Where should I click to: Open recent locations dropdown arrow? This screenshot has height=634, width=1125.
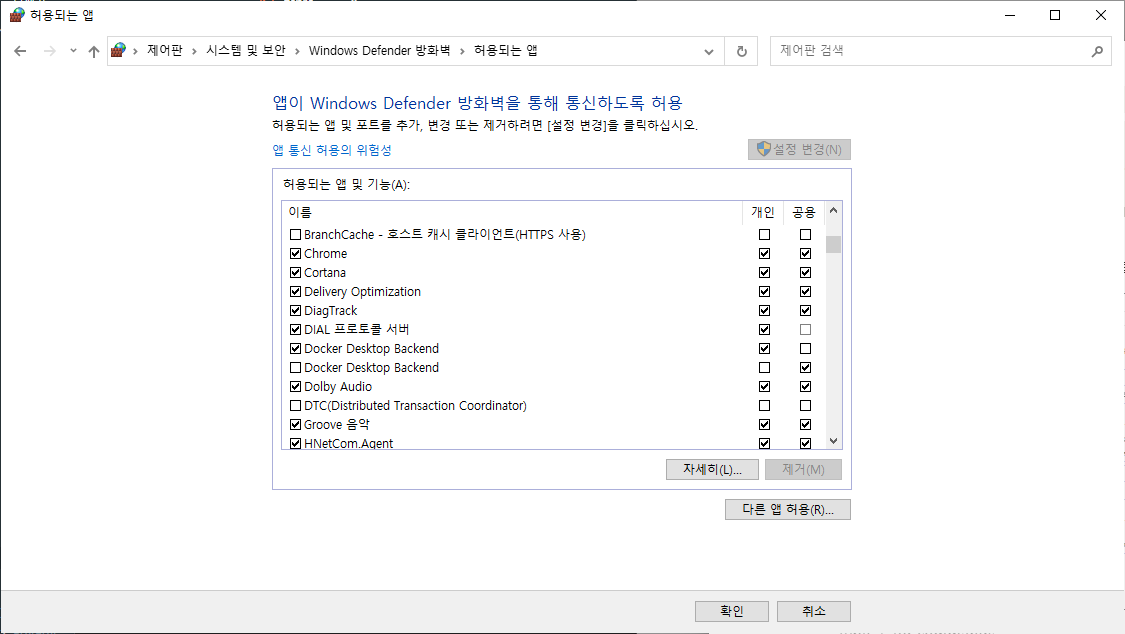[x=73, y=51]
